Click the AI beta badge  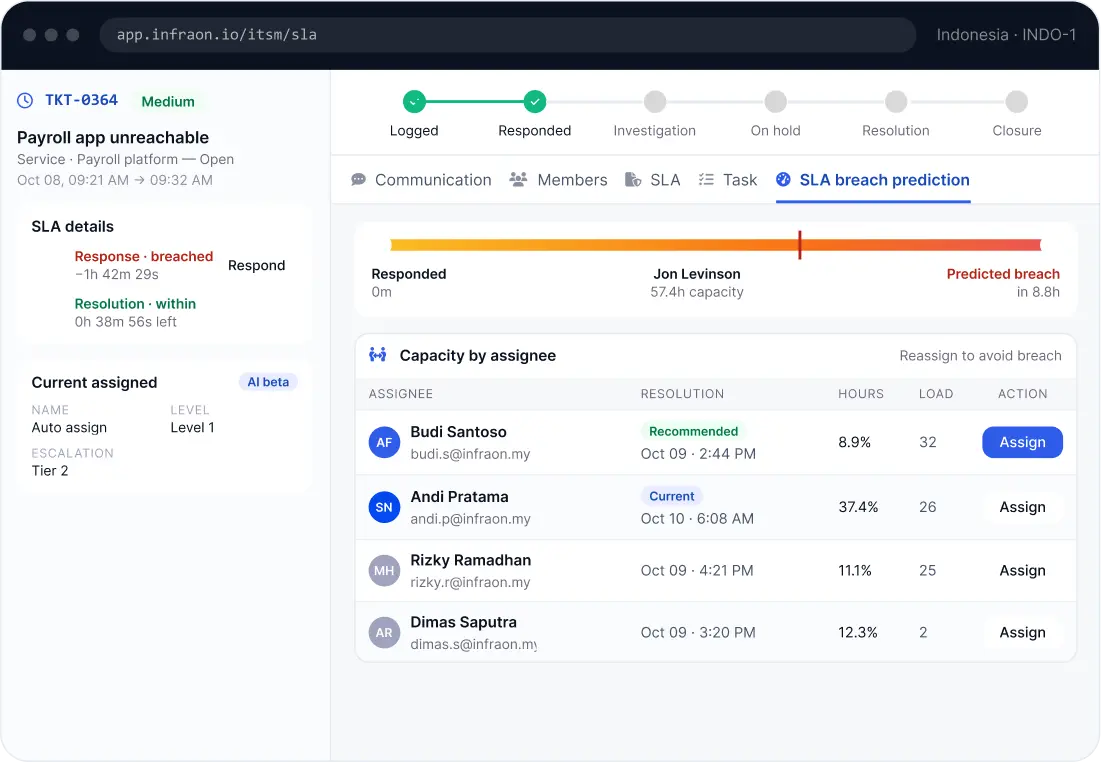coord(268,382)
